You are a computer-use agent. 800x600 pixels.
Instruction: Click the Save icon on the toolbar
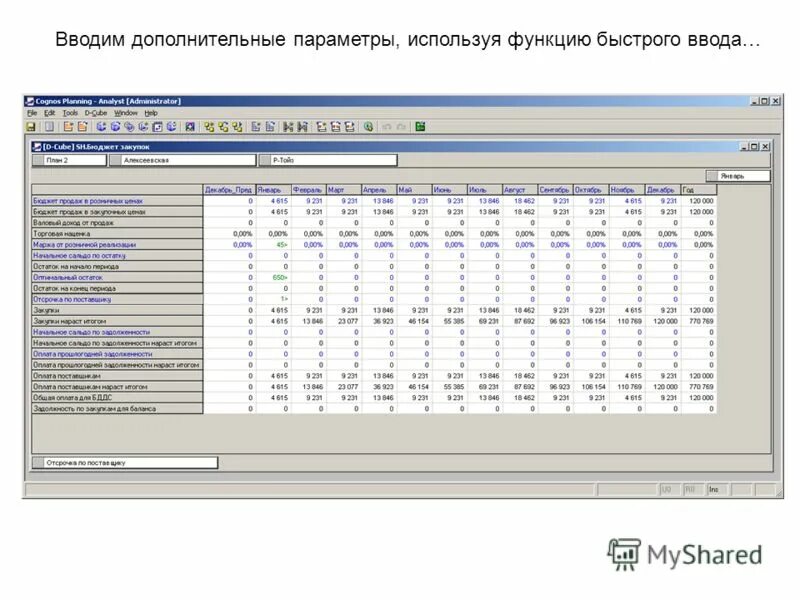tap(31, 125)
